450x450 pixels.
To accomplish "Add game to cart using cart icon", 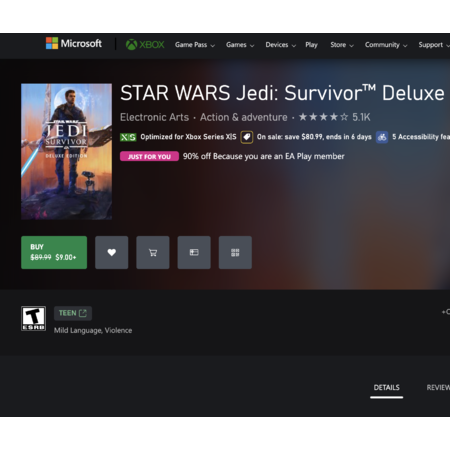I will [x=153, y=252].
